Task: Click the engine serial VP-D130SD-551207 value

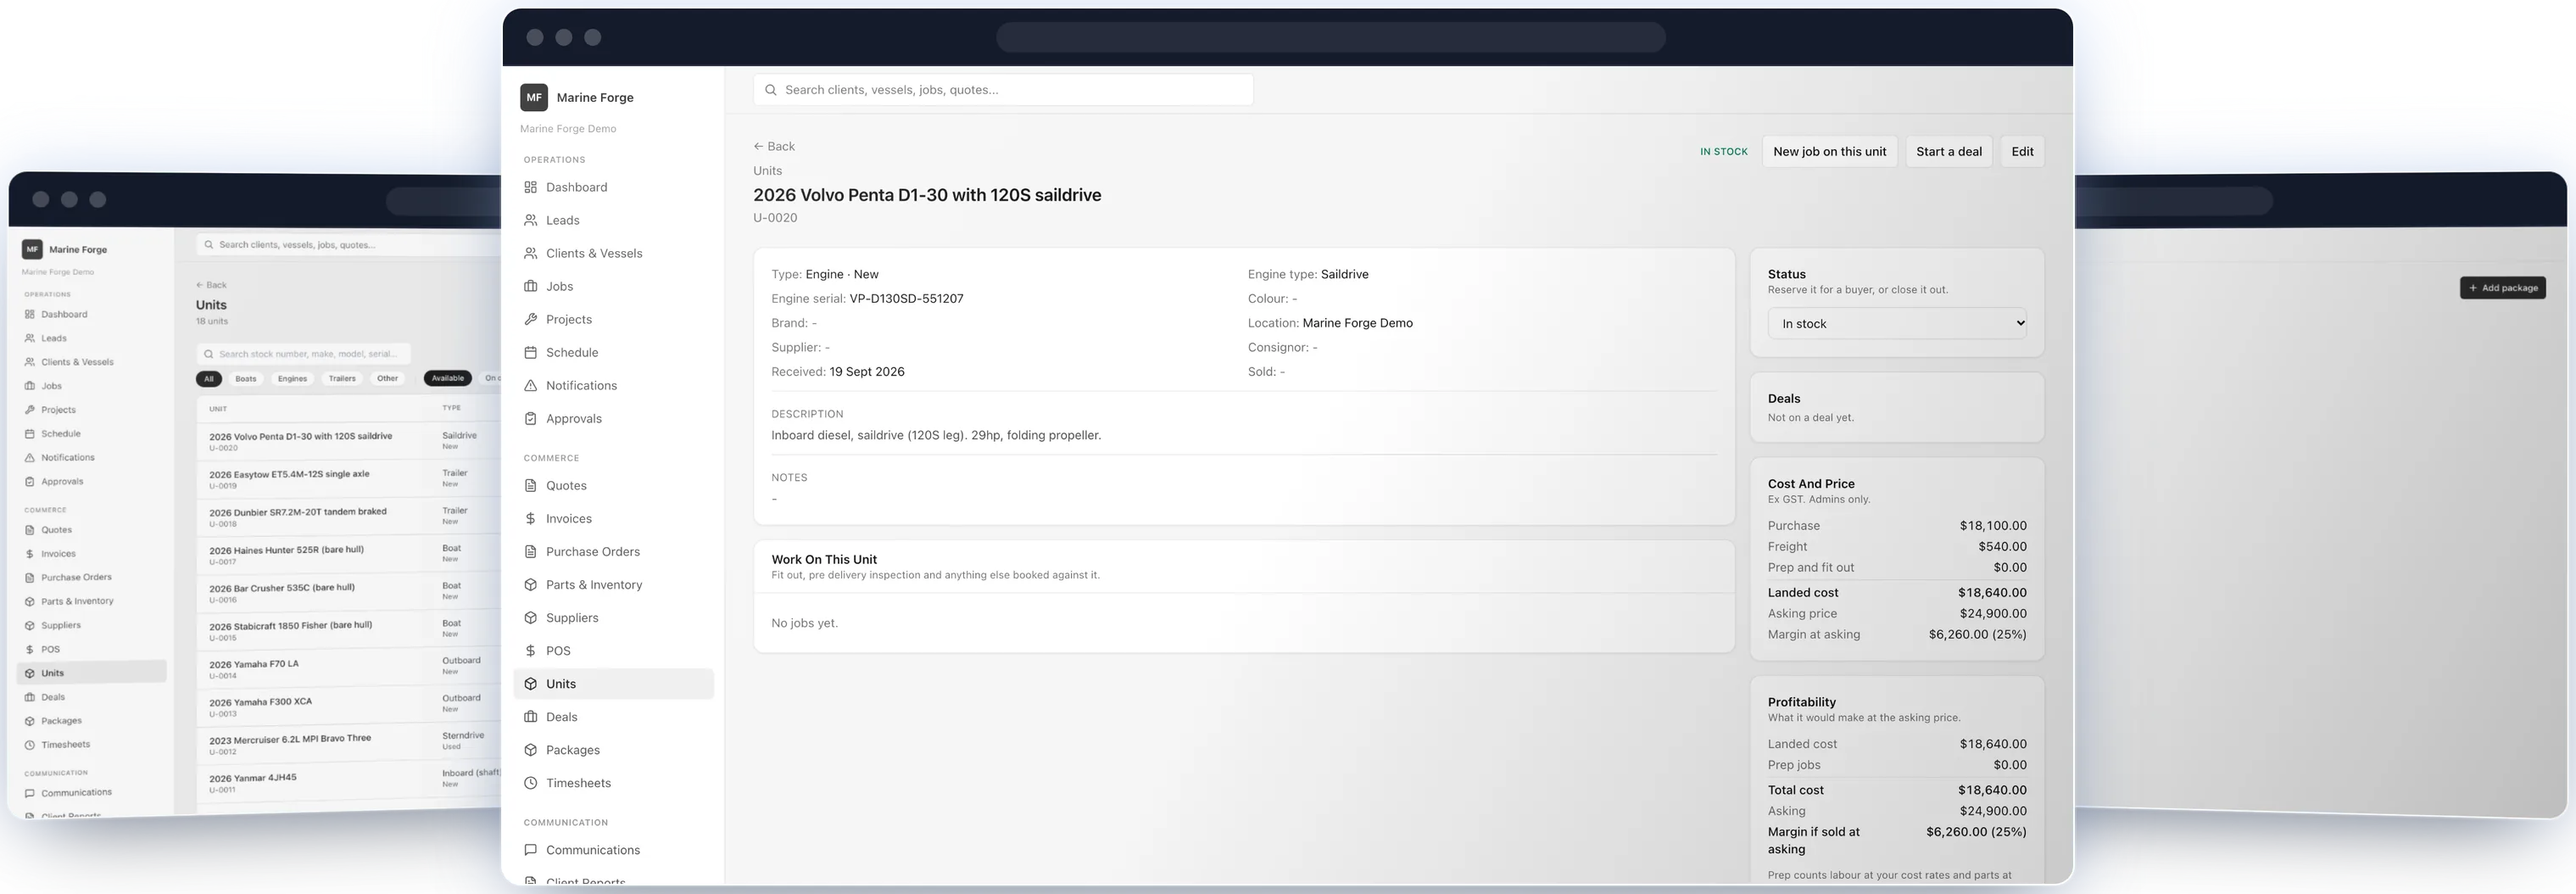Action: pos(906,298)
